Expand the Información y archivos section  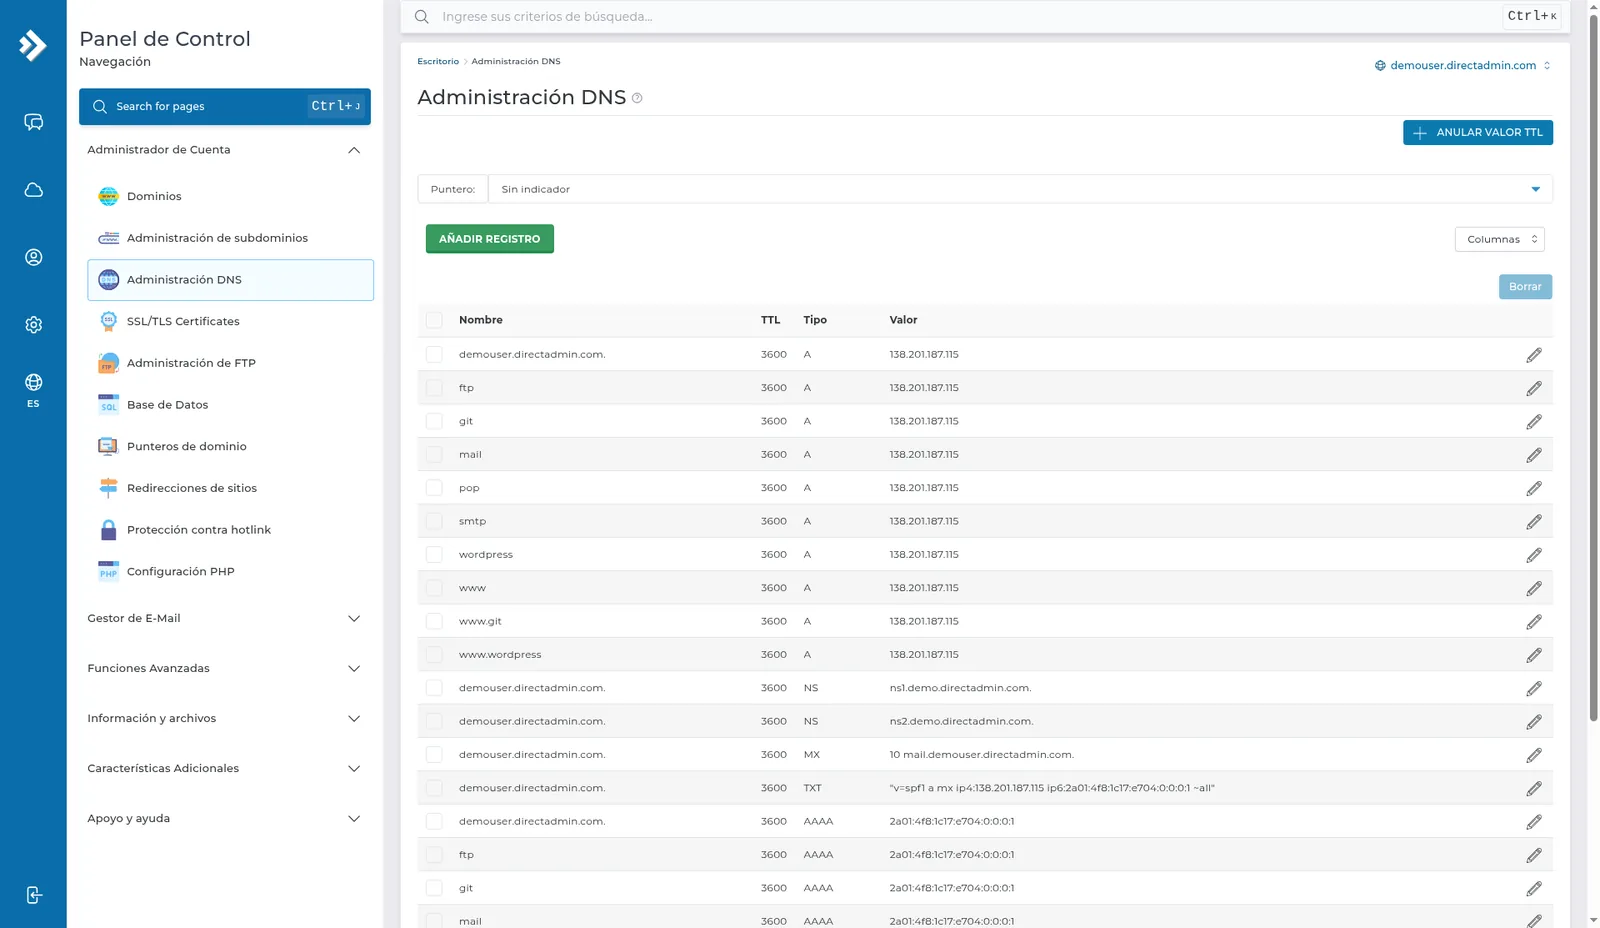(224, 718)
